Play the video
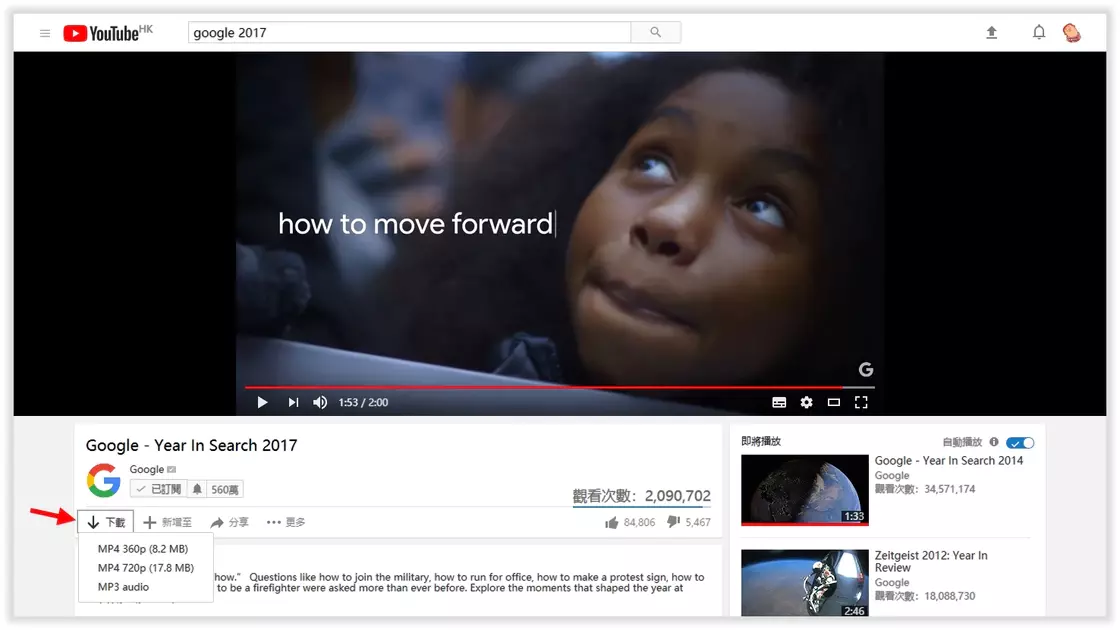Image resolution: width=1120 pixels, height=630 pixels. [x=262, y=402]
